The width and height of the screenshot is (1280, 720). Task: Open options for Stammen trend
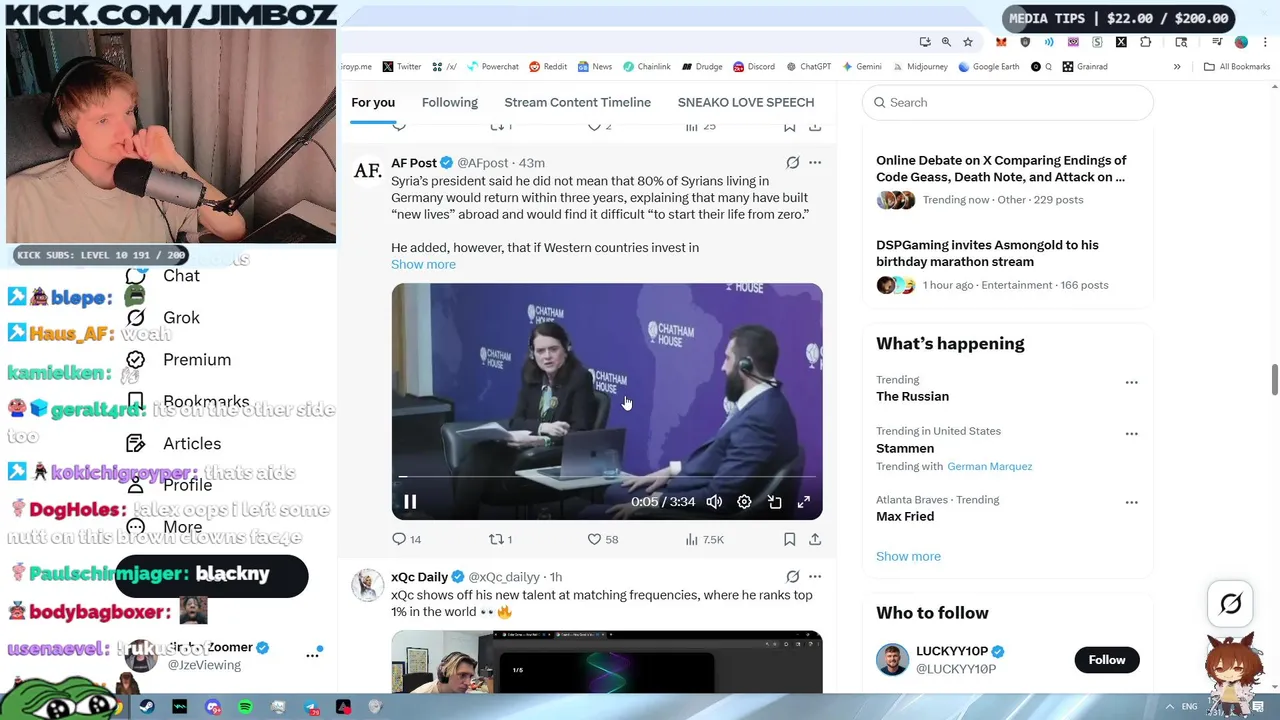pos(1131,433)
